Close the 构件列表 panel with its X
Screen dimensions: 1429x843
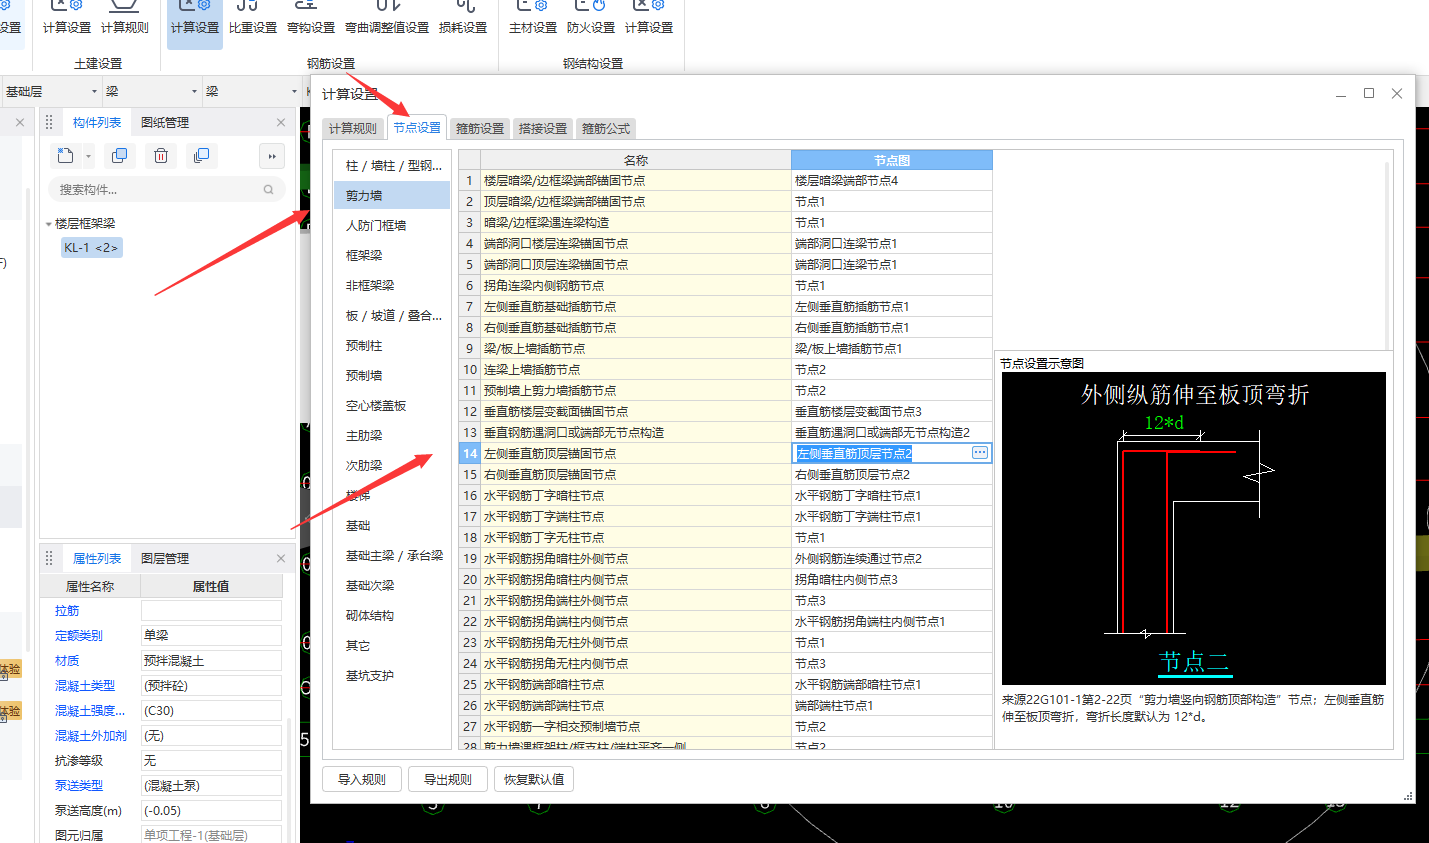click(281, 122)
